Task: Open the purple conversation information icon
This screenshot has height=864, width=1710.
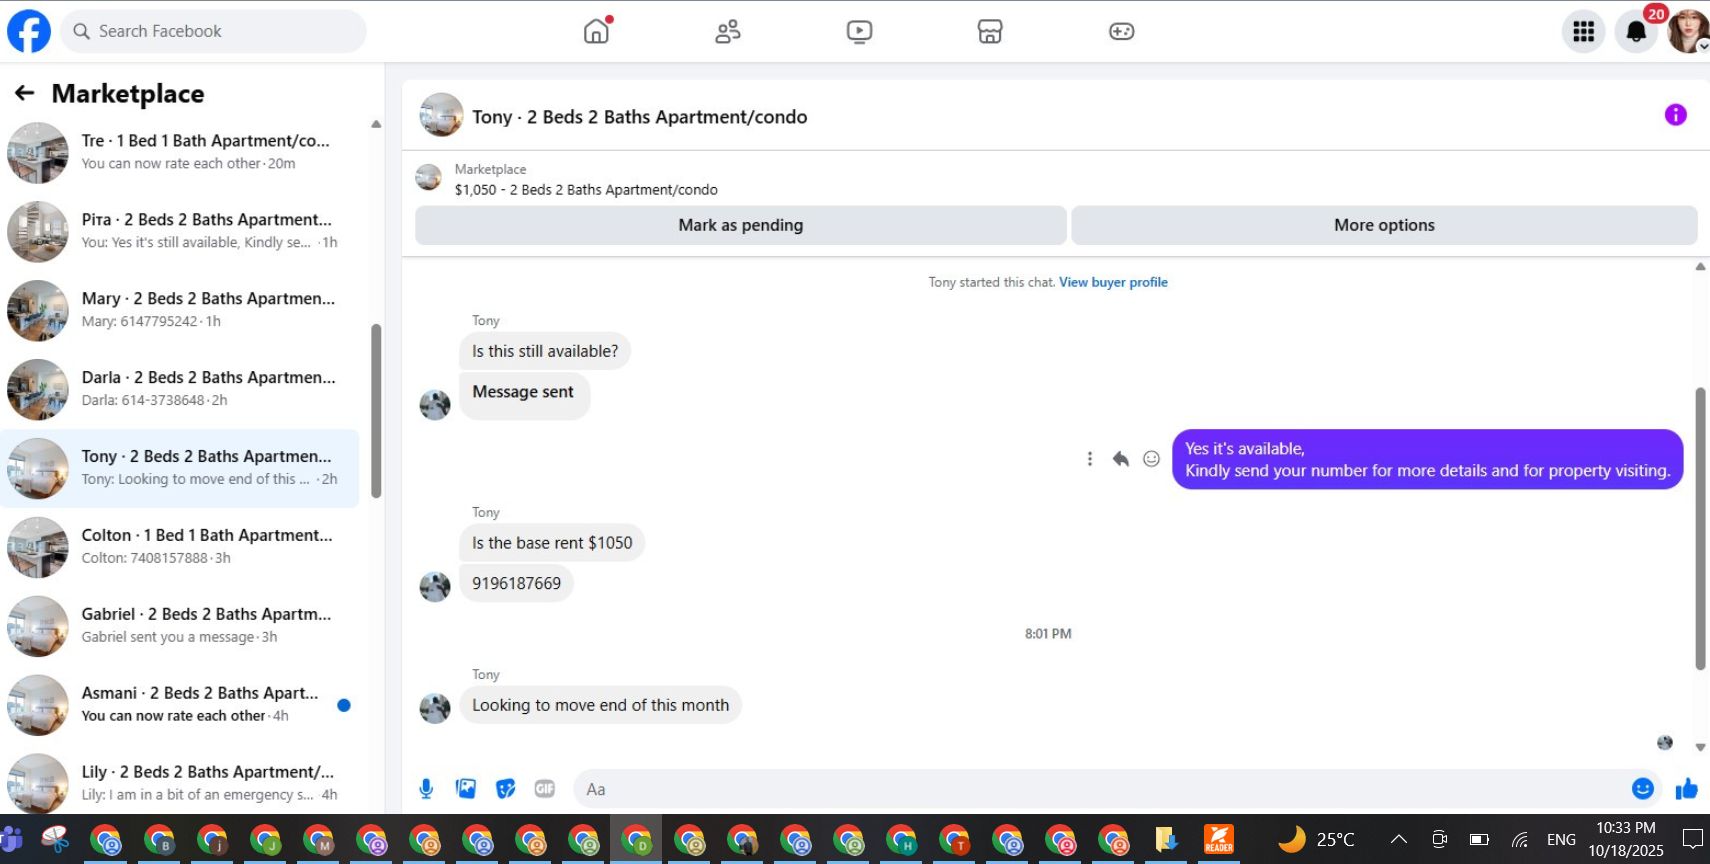Action: [1676, 115]
